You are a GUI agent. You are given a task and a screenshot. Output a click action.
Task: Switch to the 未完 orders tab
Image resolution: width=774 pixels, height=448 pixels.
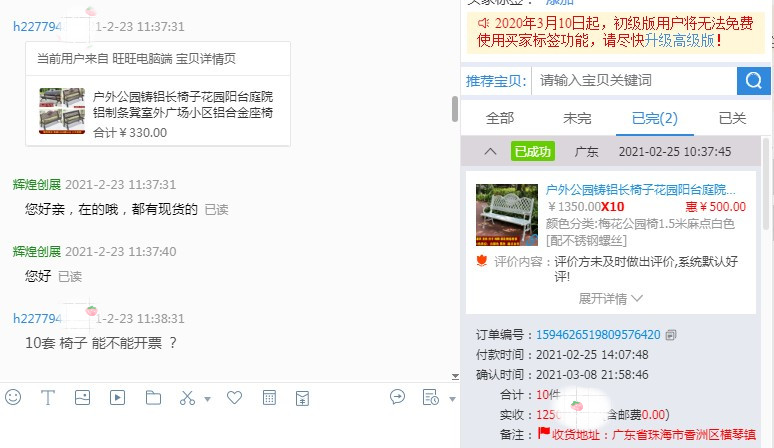point(577,118)
